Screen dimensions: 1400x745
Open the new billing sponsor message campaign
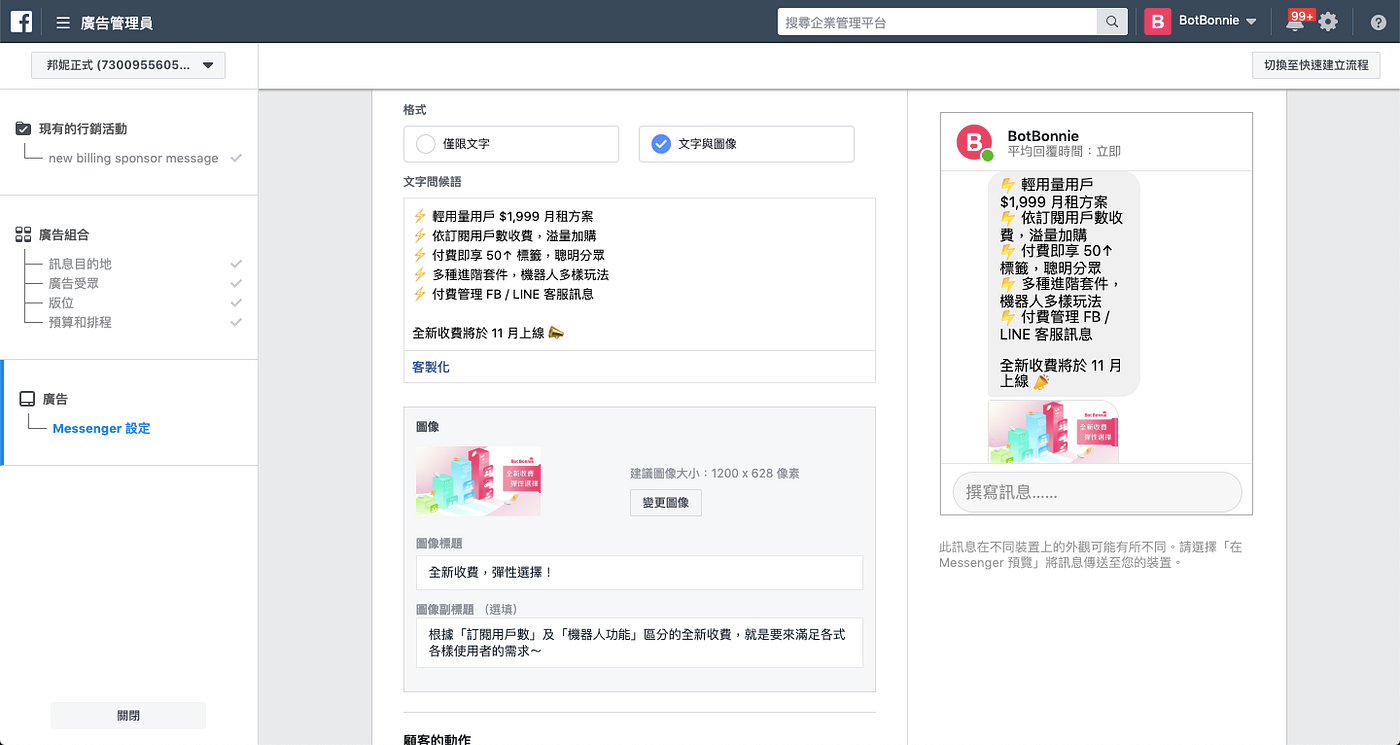[133, 158]
